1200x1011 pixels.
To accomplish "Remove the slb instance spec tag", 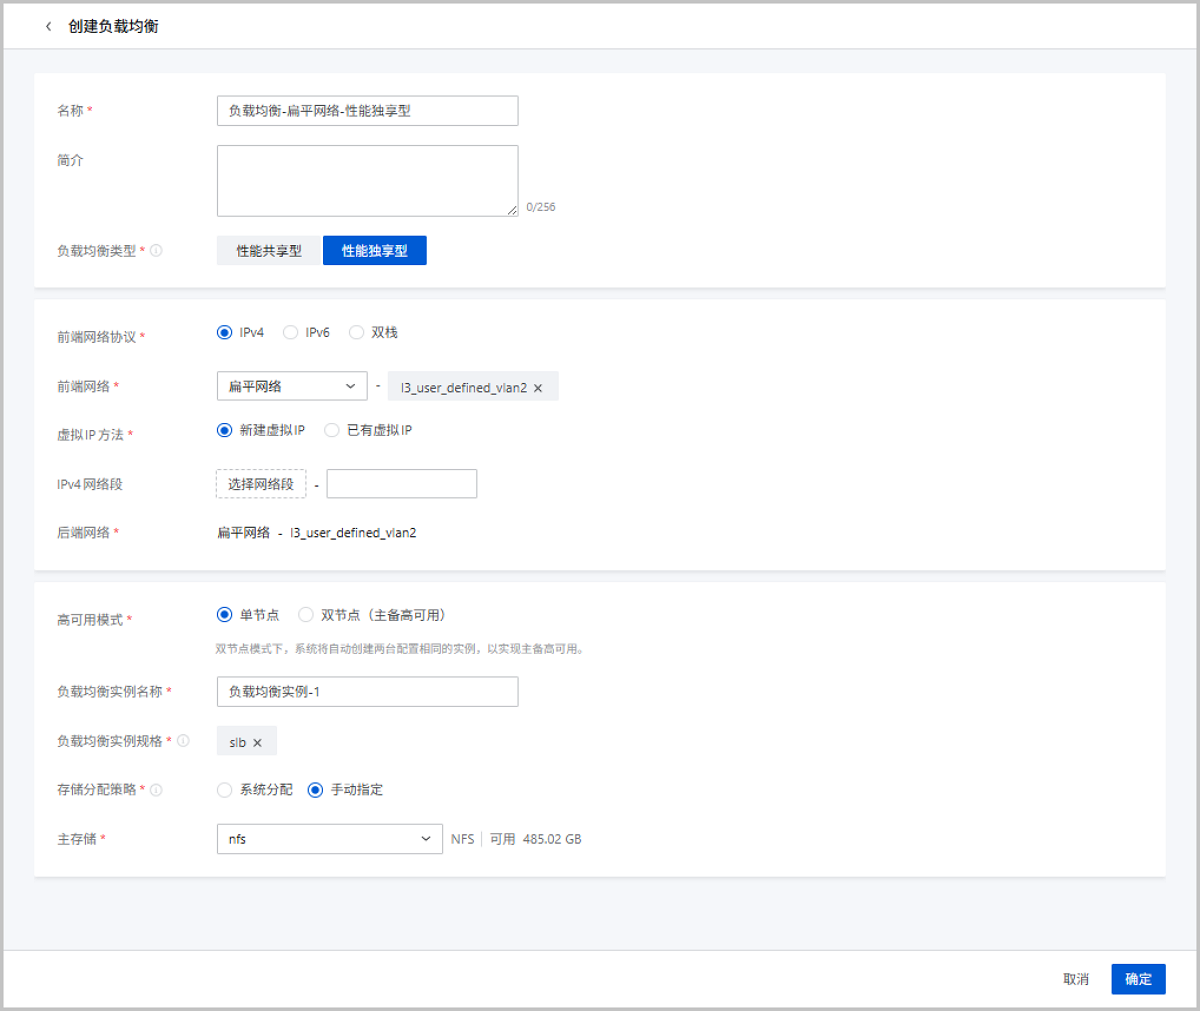I will [x=257, y=743].
